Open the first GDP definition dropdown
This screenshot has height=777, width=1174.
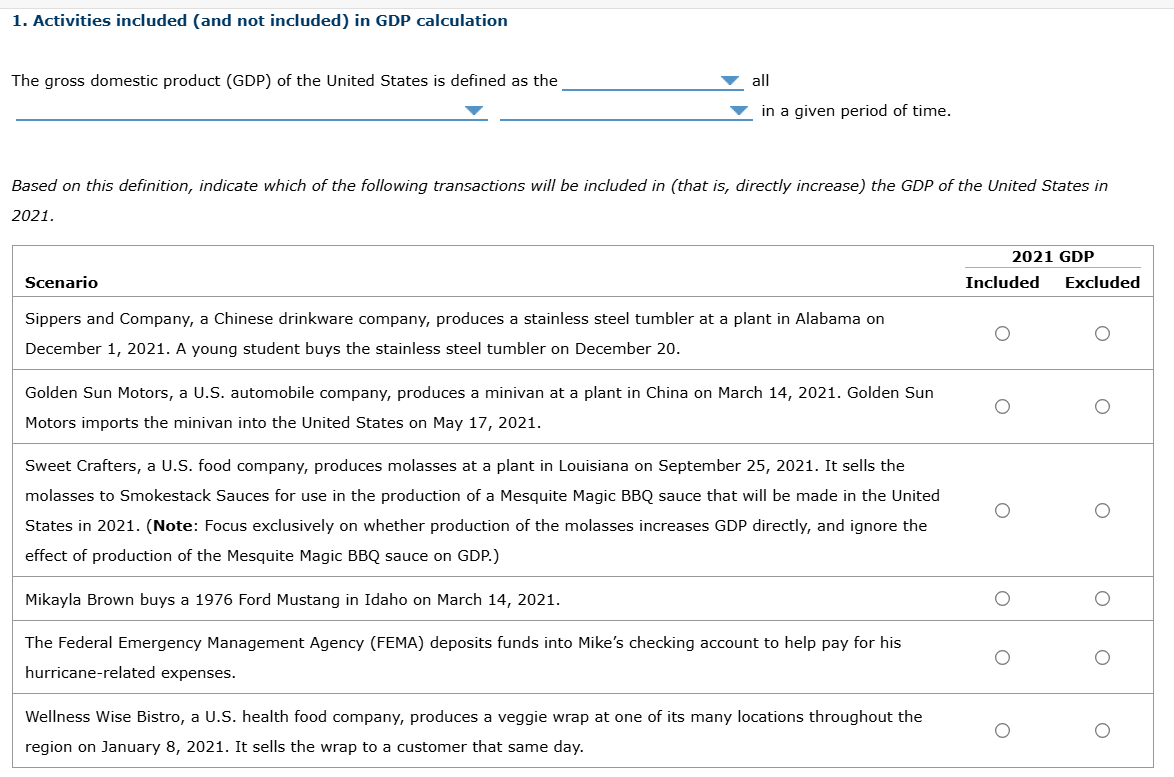(731, 80)
